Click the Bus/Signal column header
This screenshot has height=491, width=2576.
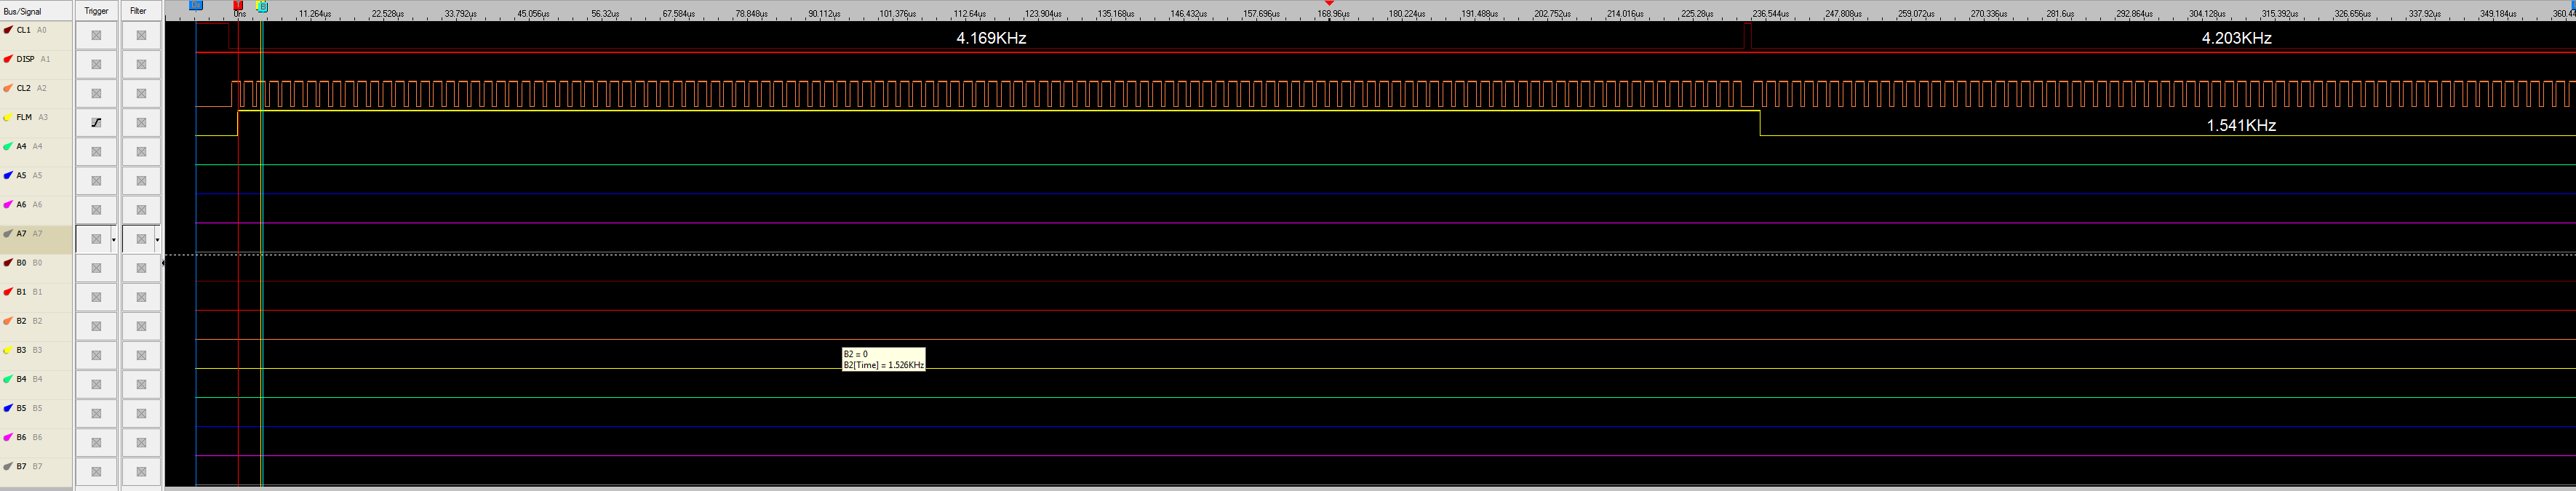coord(23,11)
